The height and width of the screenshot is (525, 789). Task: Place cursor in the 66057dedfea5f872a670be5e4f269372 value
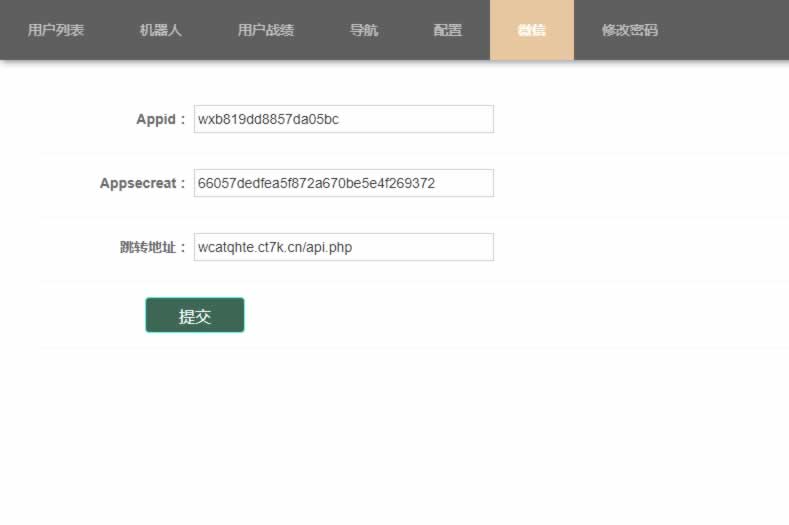316,183
